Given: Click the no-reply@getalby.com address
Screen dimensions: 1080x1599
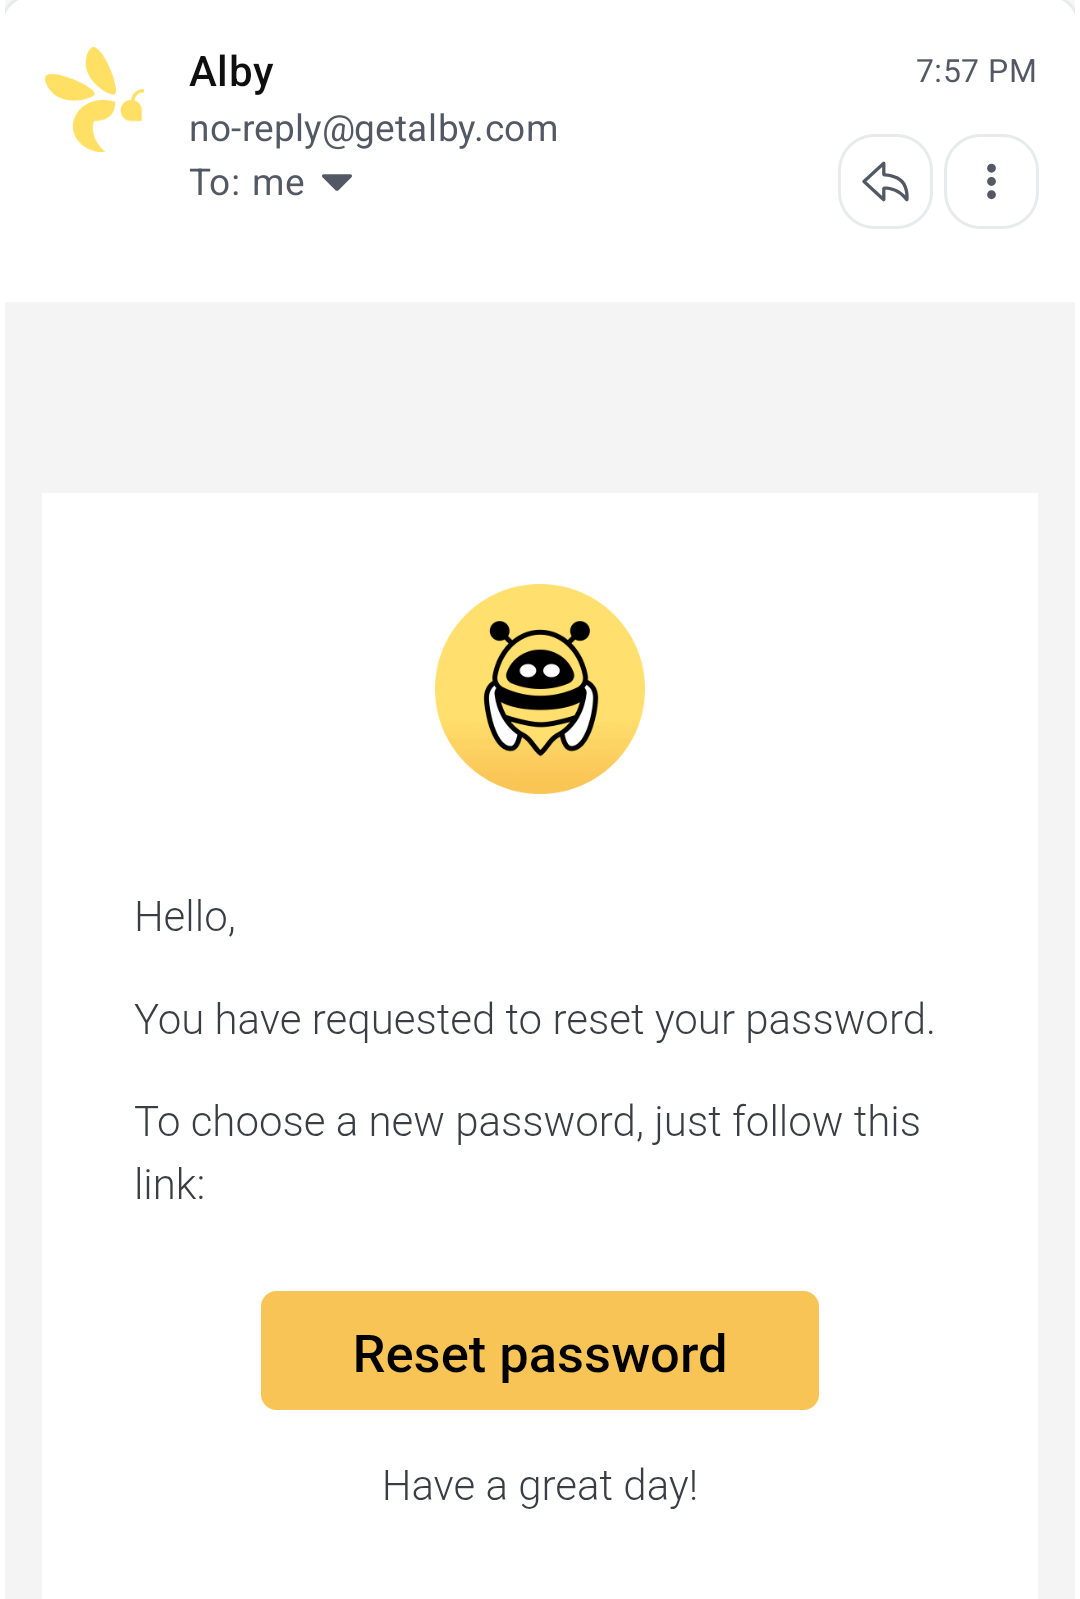Looking at the screenshot, I should pyautogui.click(x=373, y=129).
